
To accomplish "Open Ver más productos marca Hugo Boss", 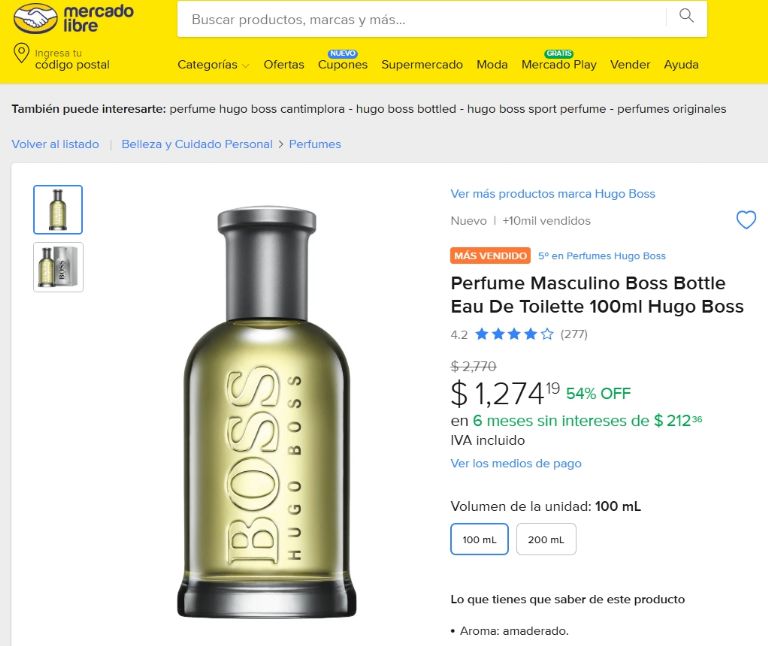I will click(553, 193).
